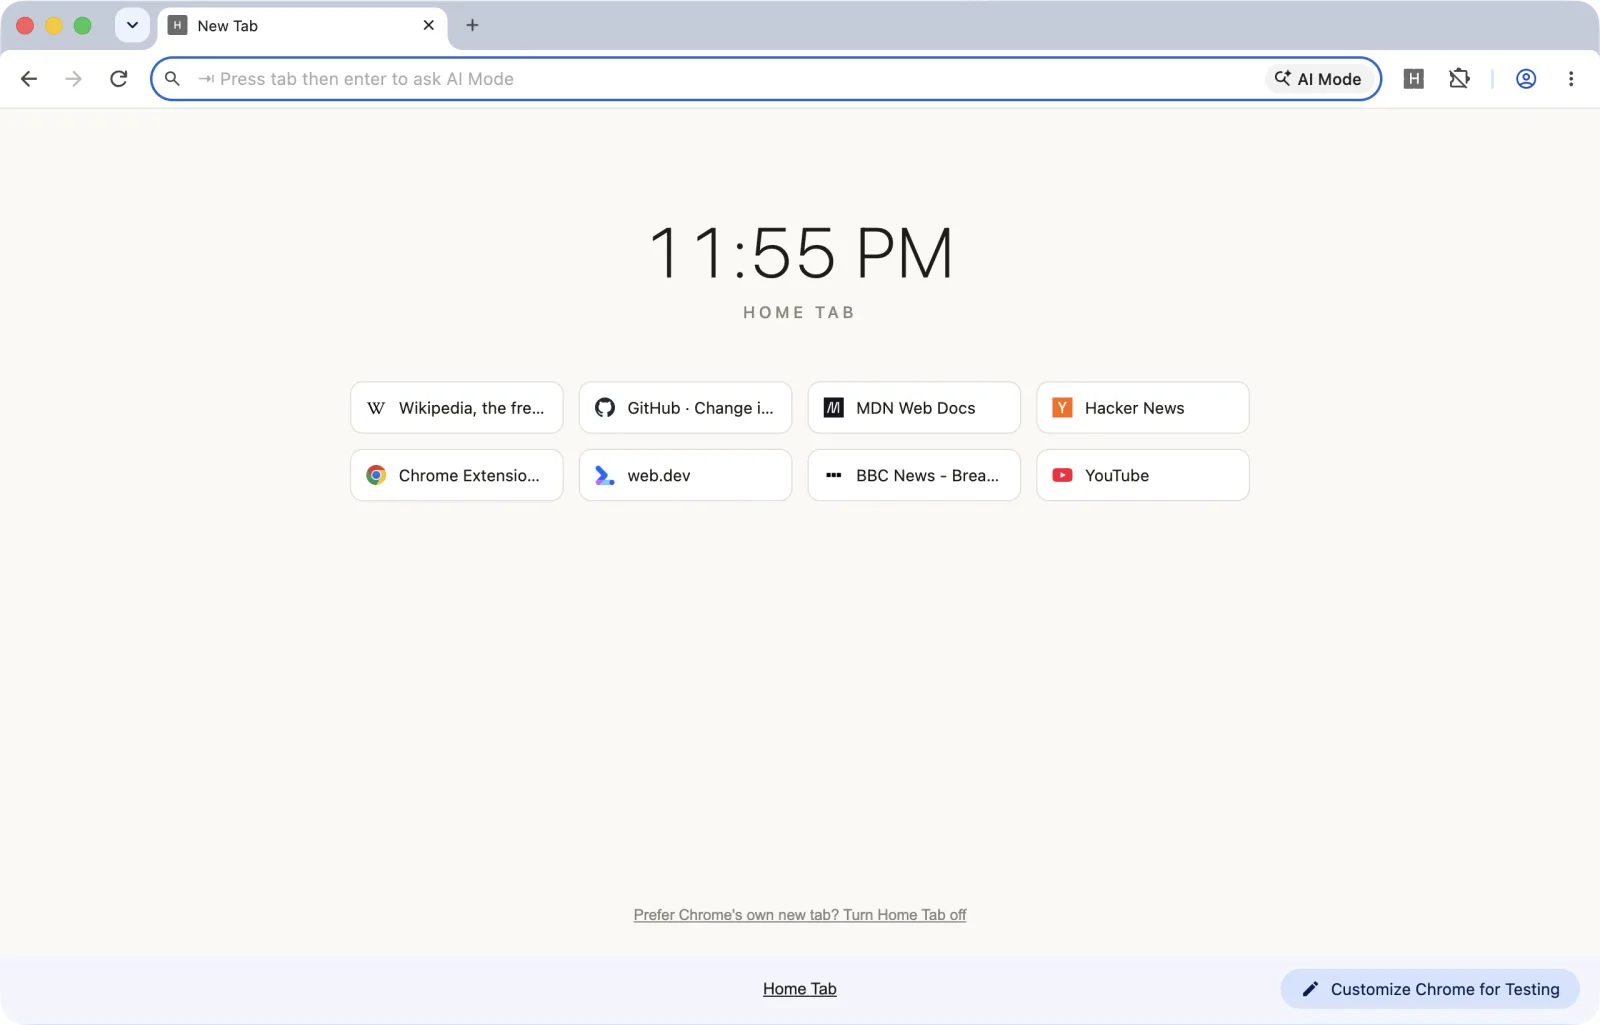Open web.dev shortcut label

pyautogui.click(x=659, y=475)
